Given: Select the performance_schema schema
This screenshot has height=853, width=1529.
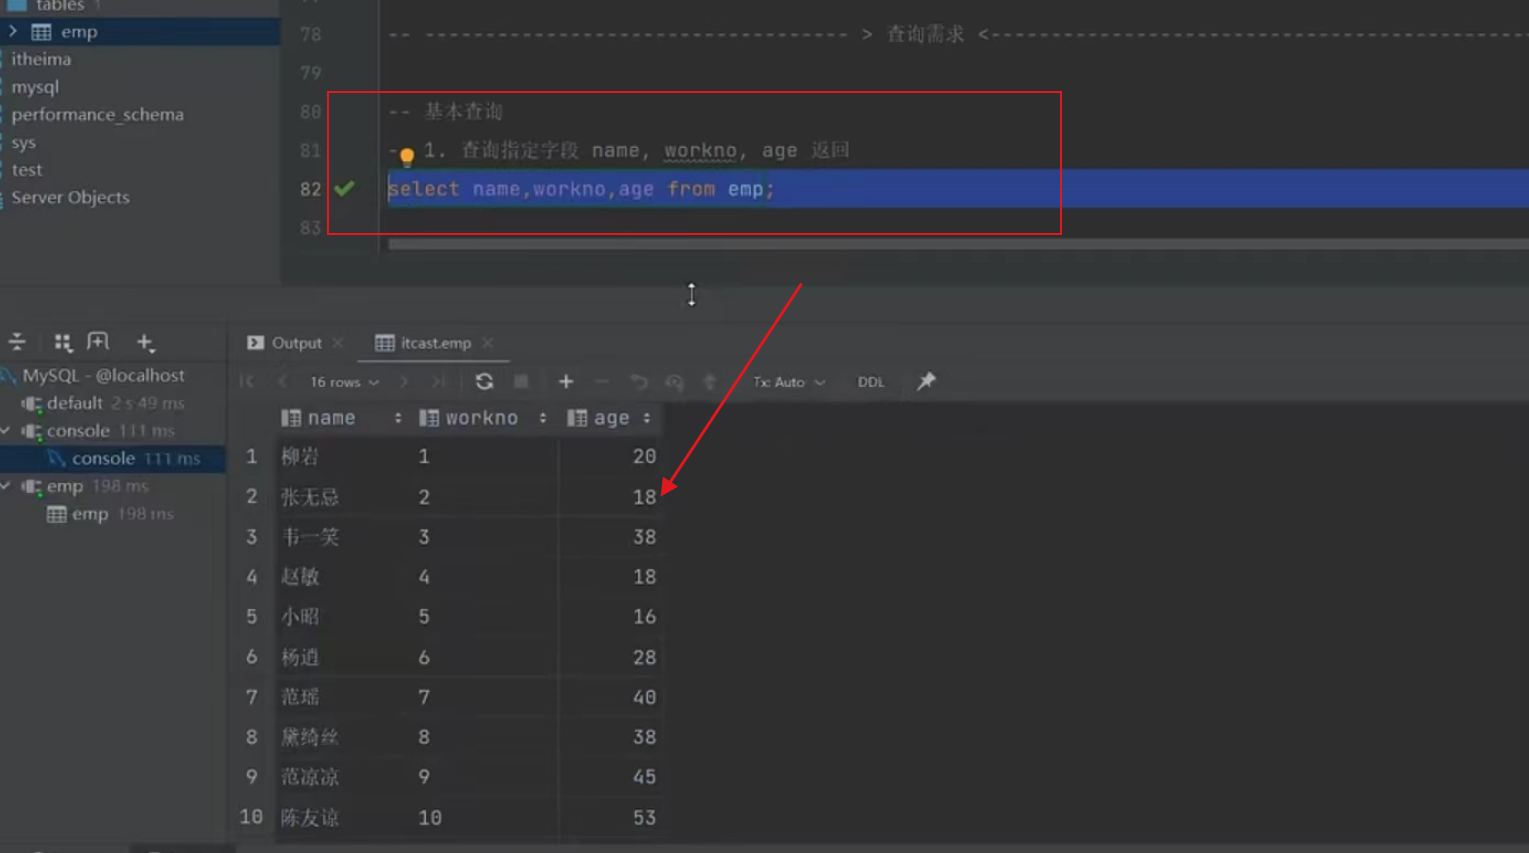Looking at the screenshot, I should (97, 114).
